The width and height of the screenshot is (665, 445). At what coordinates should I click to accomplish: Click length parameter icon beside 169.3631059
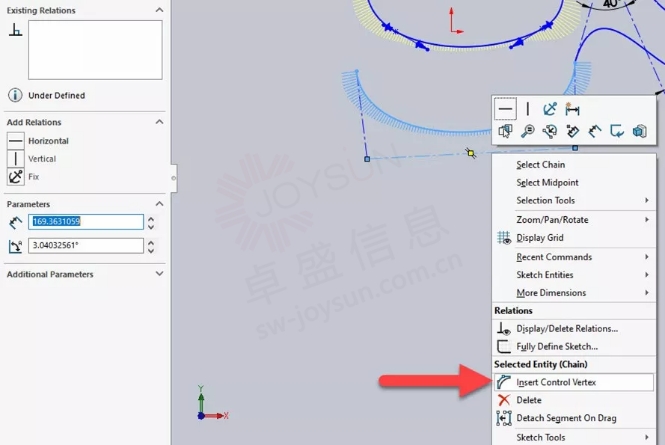[x=16, y=222]
